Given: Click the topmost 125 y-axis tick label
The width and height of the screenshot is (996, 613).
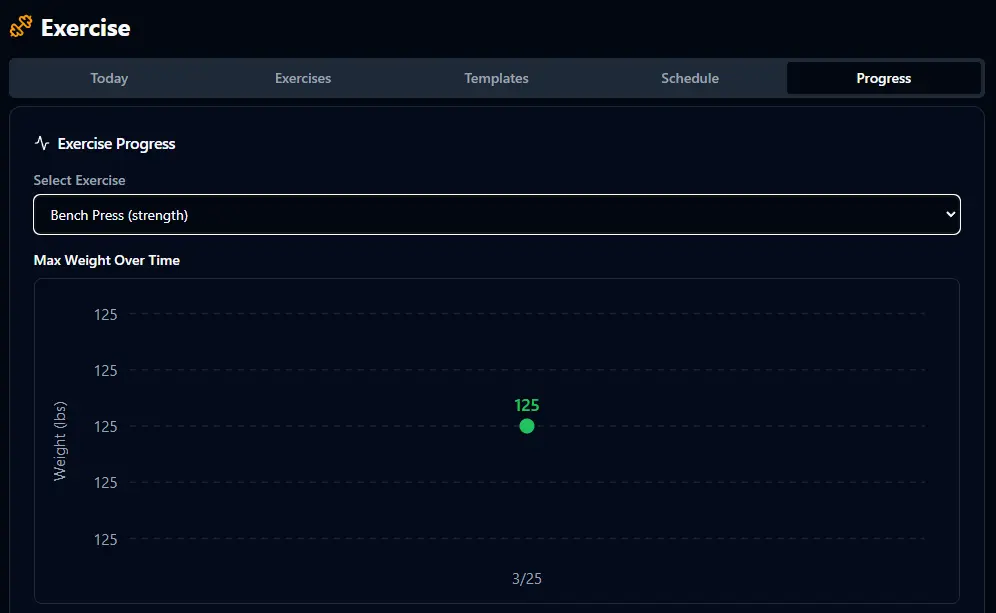Looking at the screenshot, I should tap(106, 315).
